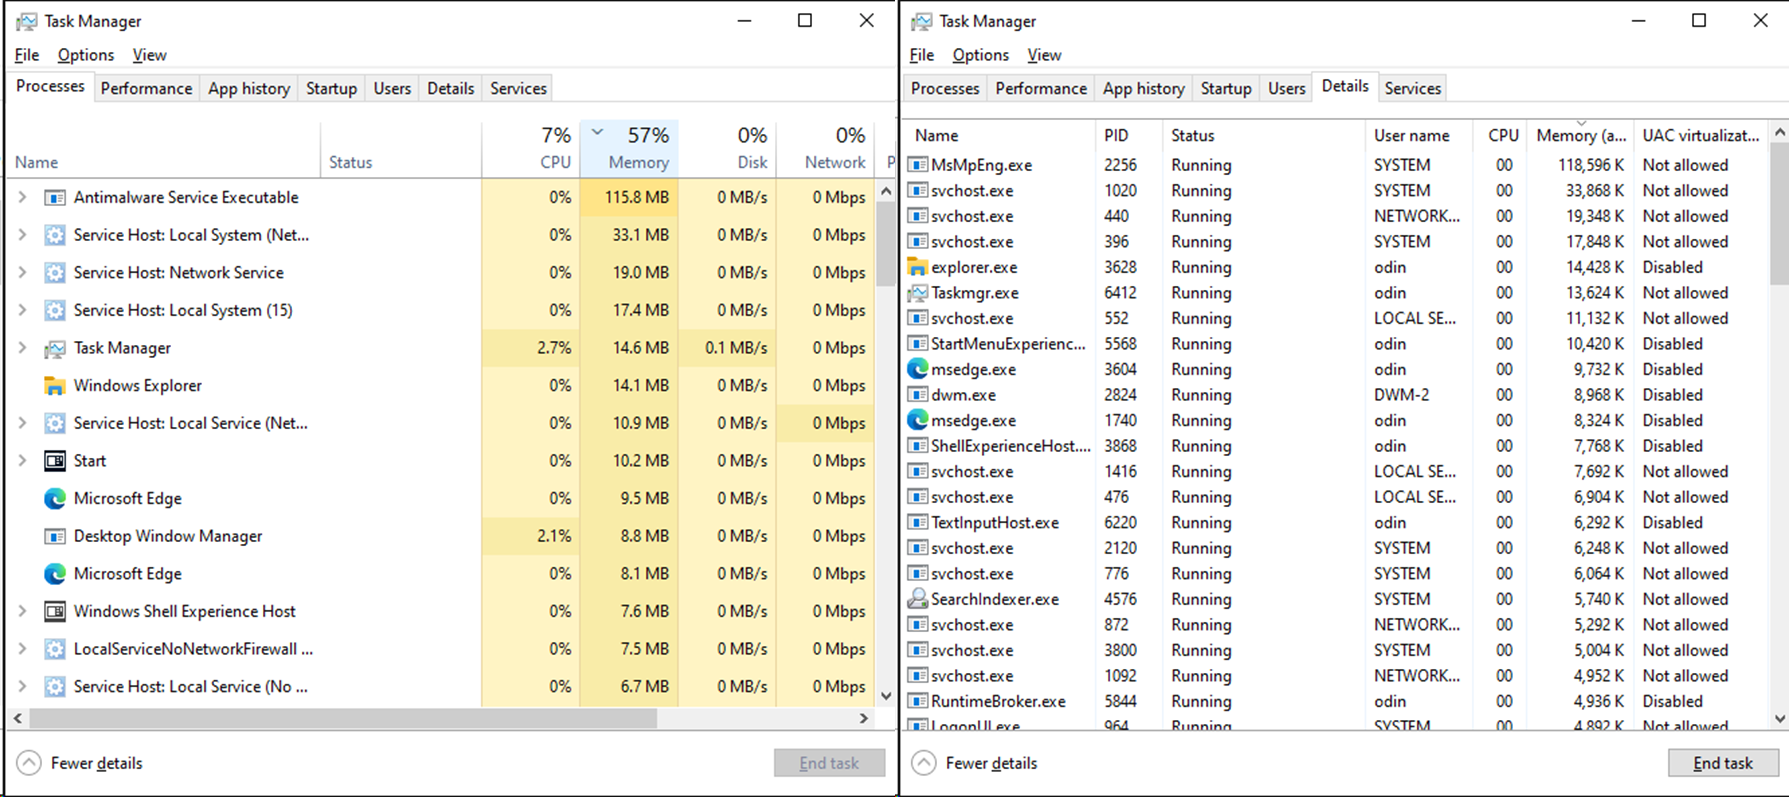Screen dimensions: 1789x797
Task: Click the Windows Shell Experience Host icon
Action: point(55,612)
